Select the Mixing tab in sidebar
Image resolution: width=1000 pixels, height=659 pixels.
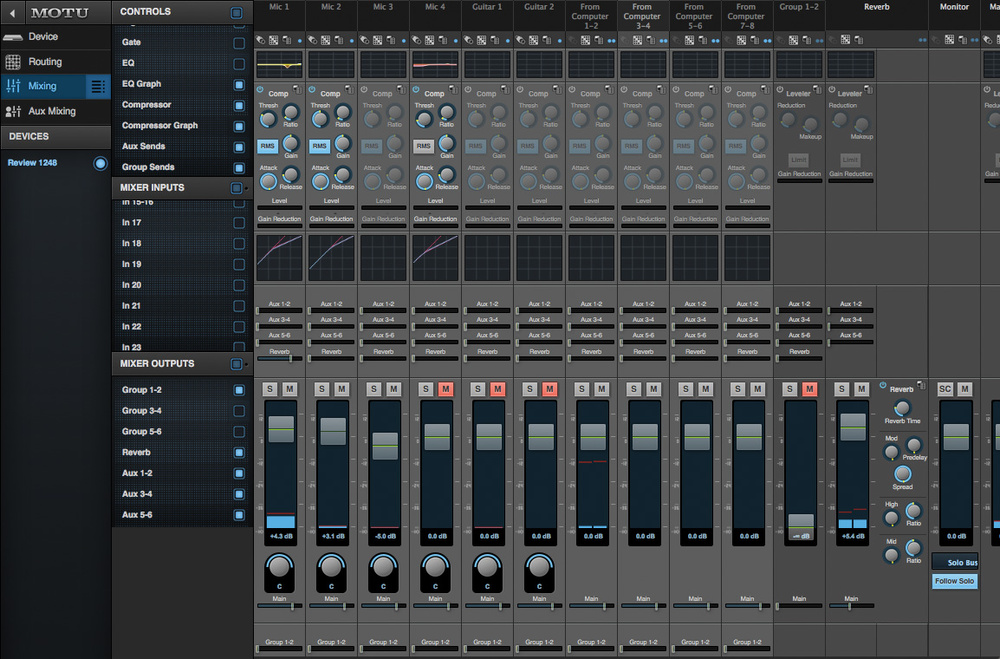tap(44, 87)
